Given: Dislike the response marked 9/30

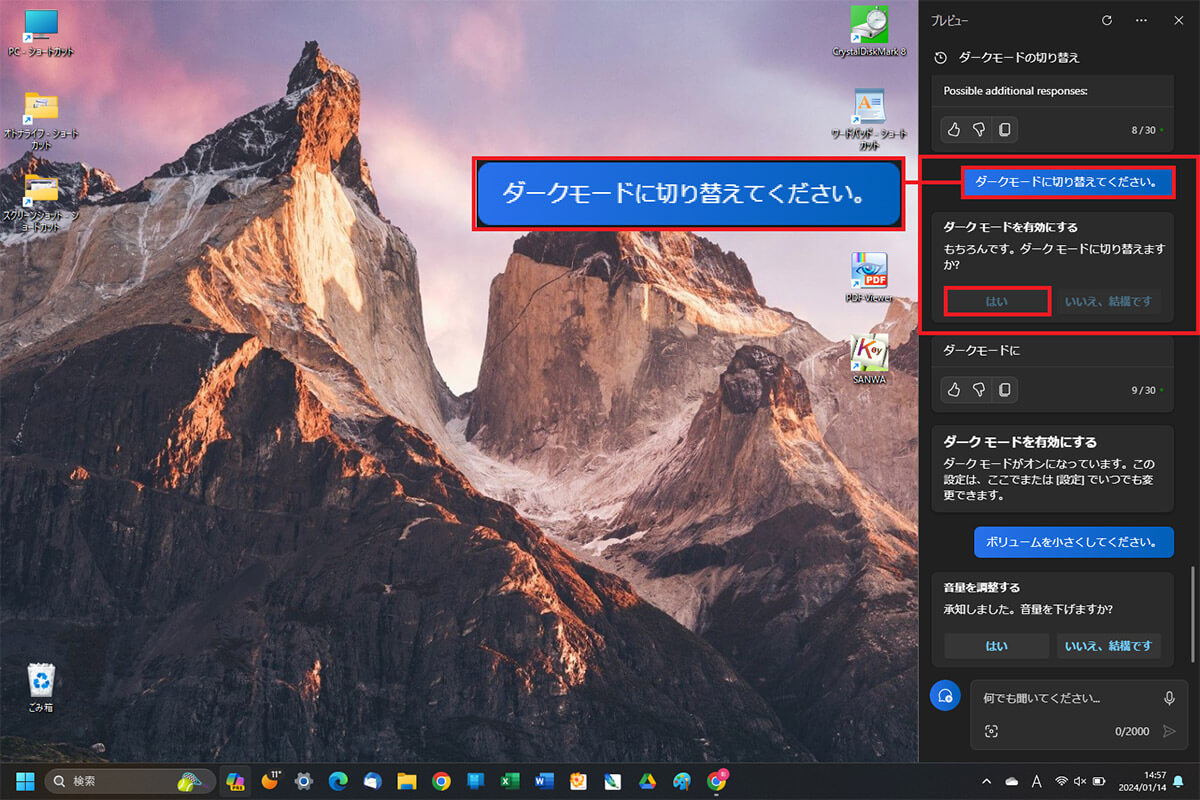Looking at the screenshot, I should point(979,389).
